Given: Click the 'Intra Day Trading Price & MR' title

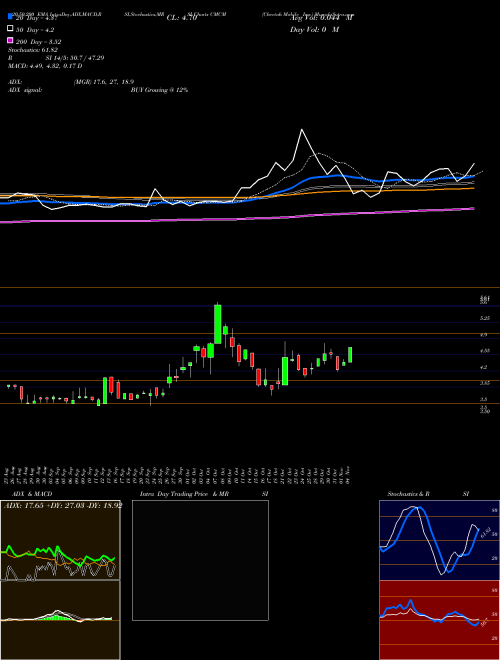Looking at the screenshot, I should coord(184,494).
